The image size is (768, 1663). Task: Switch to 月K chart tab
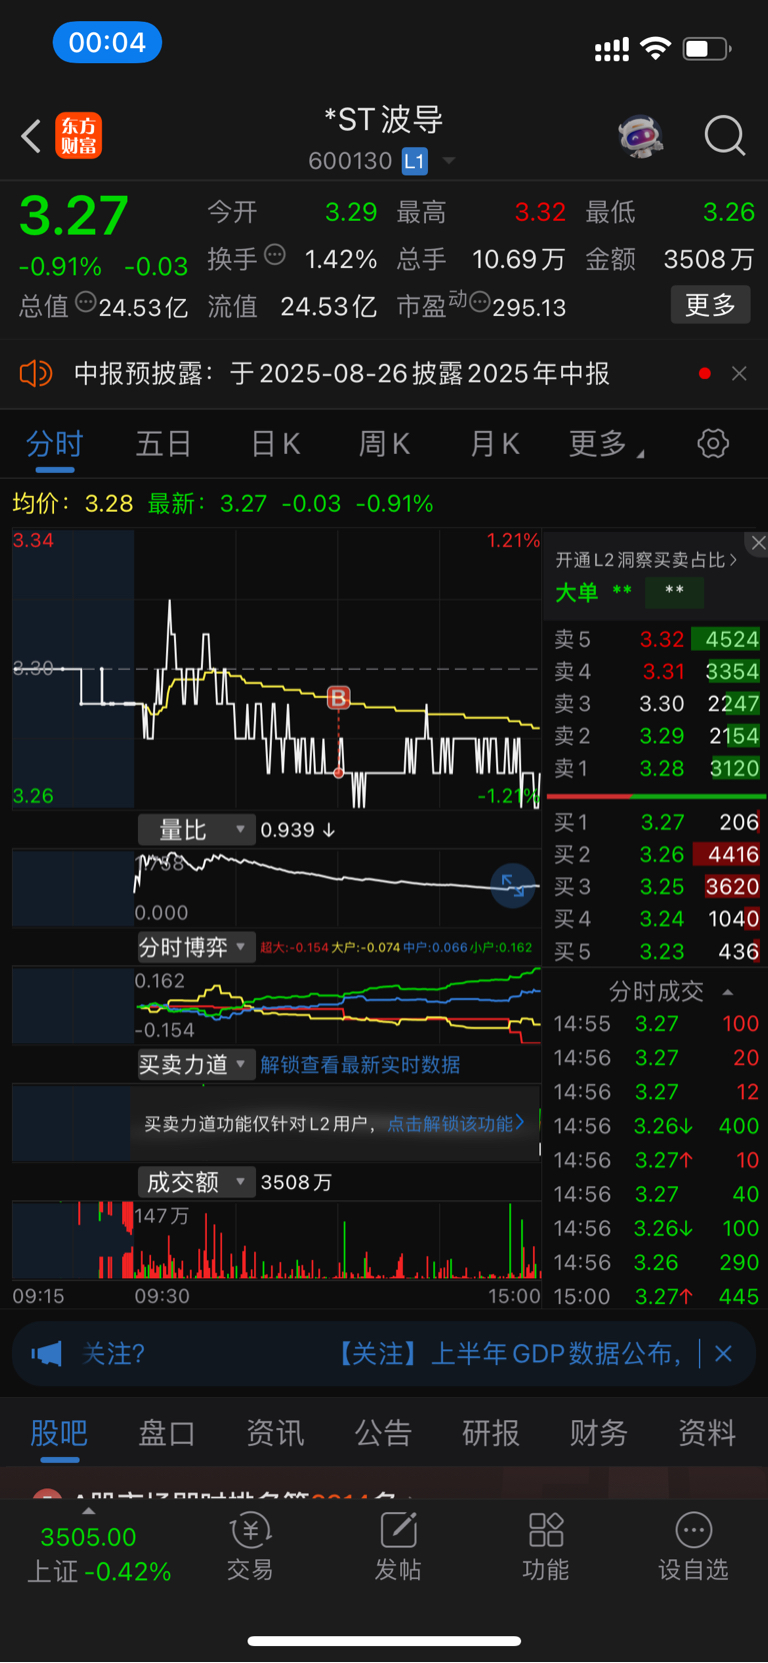[494, 443]
